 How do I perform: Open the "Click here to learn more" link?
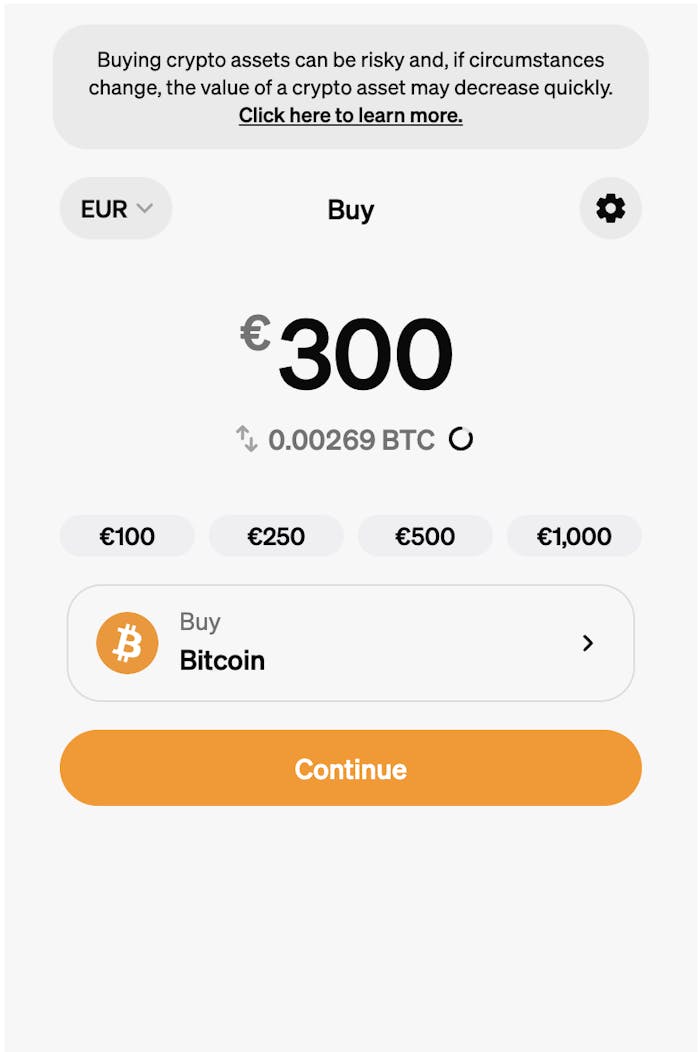coord(350,115)
